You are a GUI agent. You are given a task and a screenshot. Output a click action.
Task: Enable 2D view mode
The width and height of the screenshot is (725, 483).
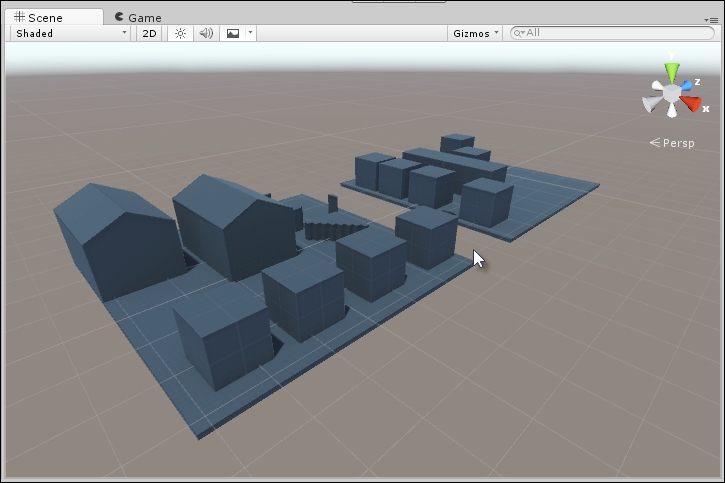(x=149, y=33)
